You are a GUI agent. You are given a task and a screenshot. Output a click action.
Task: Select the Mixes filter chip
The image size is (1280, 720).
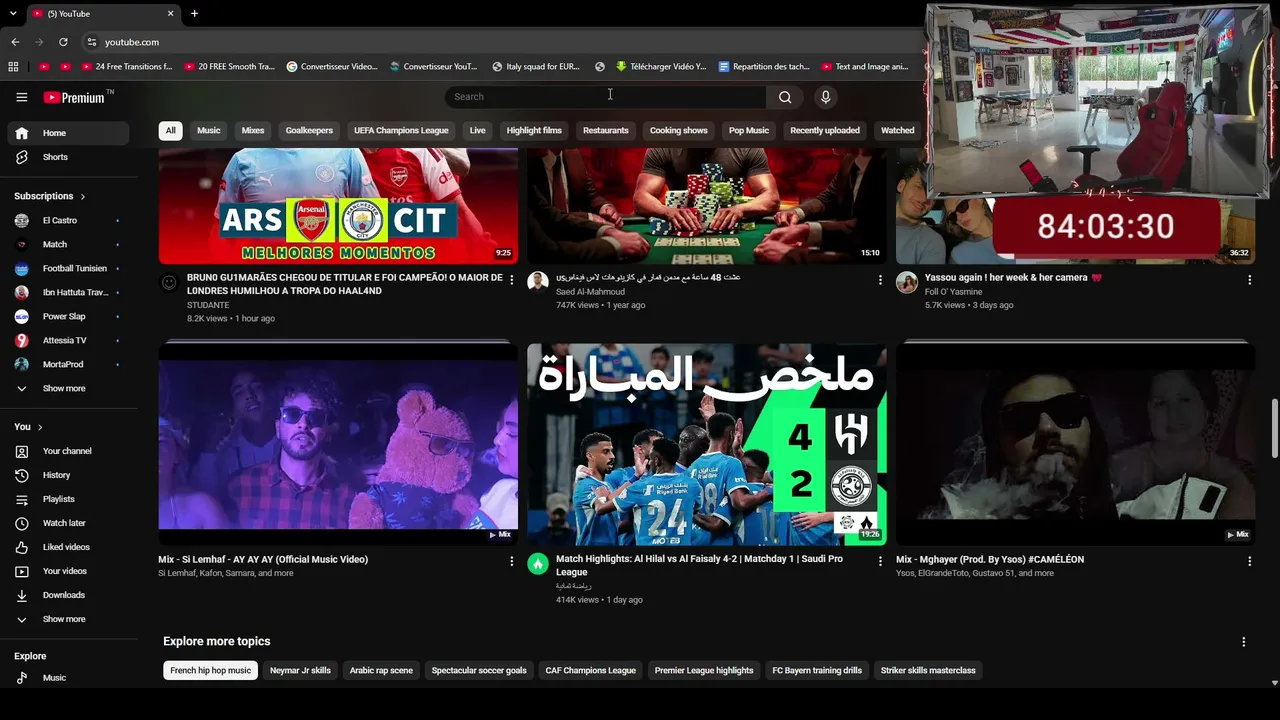(253, 130)
